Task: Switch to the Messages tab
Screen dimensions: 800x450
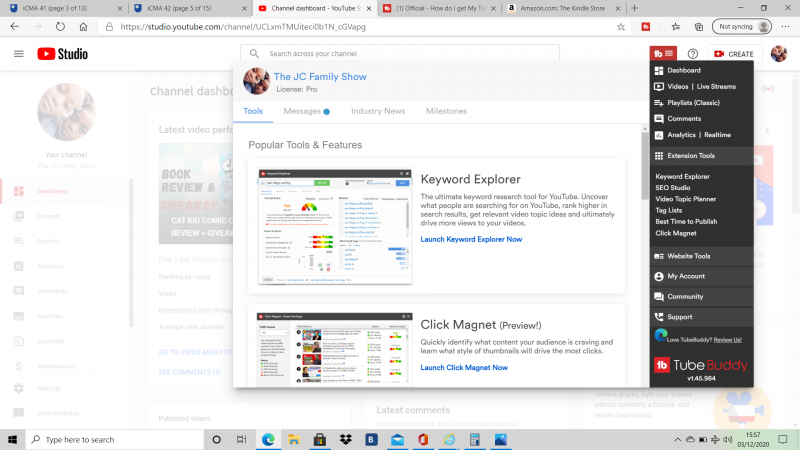Action: (x=305, y=111)
